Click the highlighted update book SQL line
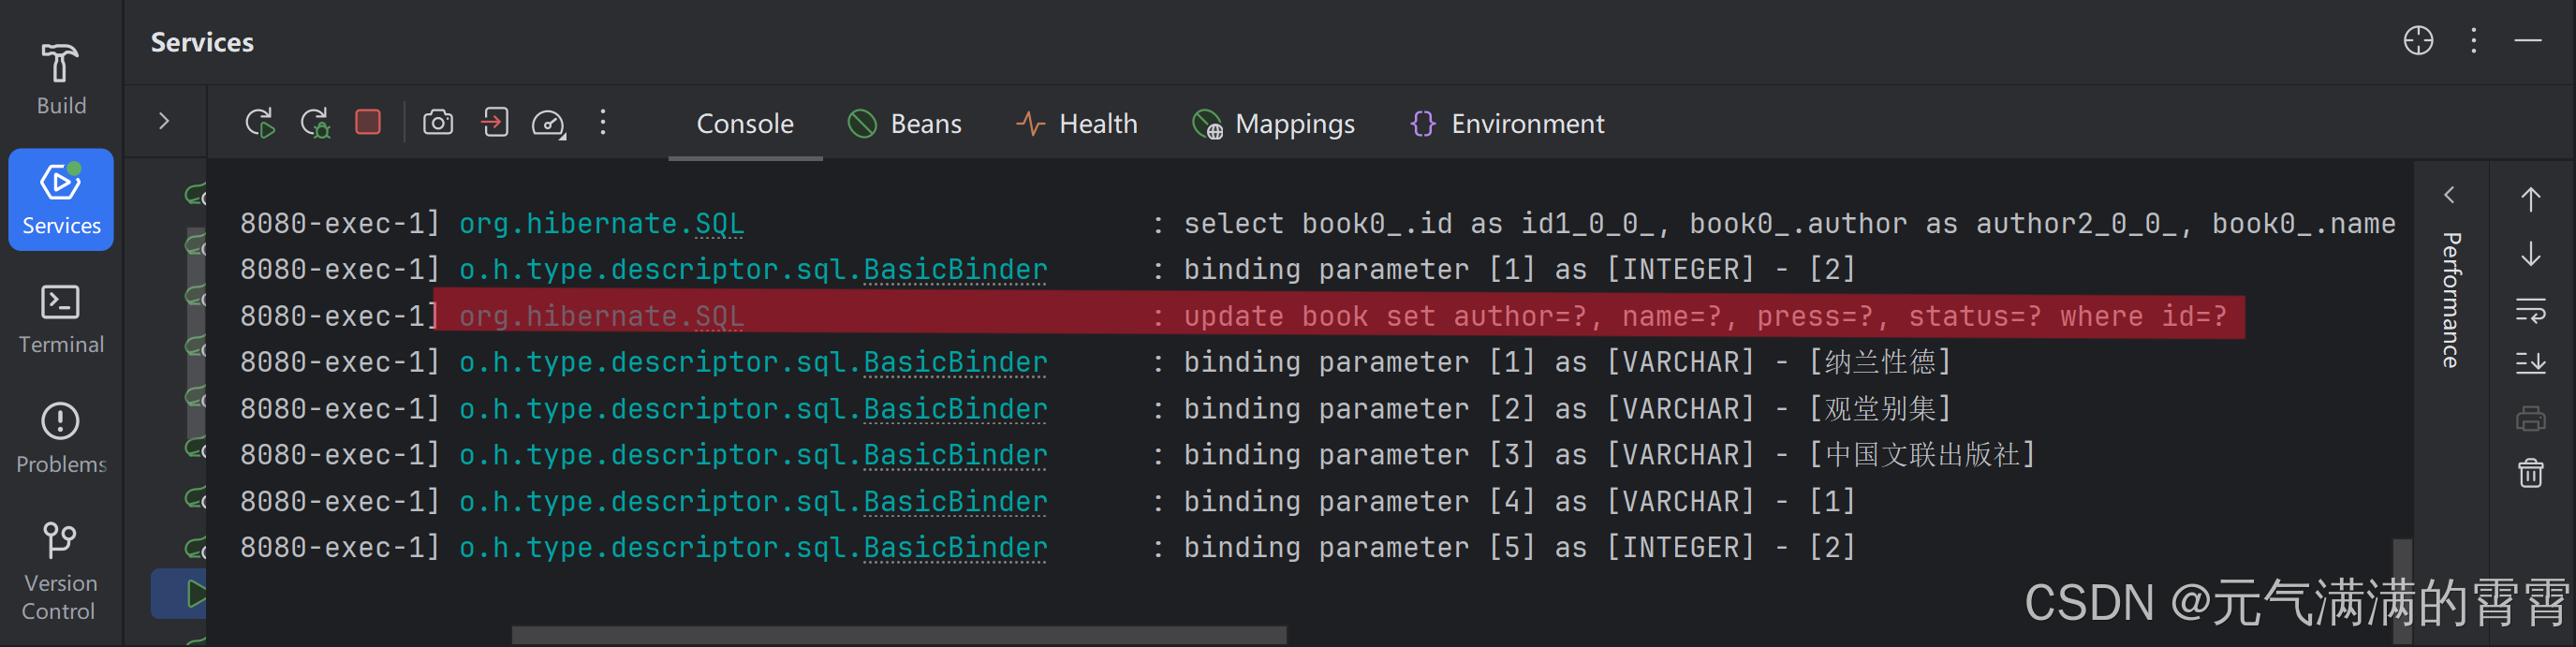The width and height of the screenshot is (2576, 647). 1340,316
